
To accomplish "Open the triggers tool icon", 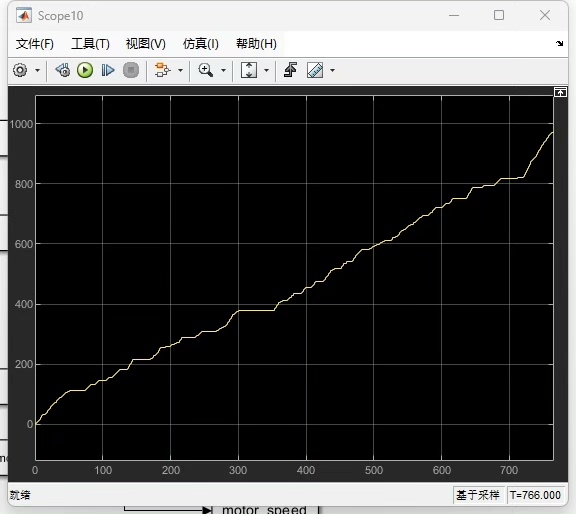I will tap(290, 70).
